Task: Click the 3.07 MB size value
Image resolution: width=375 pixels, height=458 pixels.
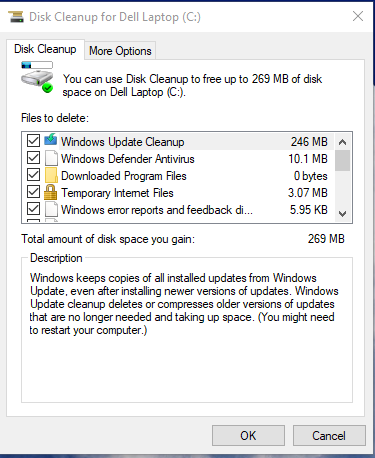Action: [x=308, y=193]
